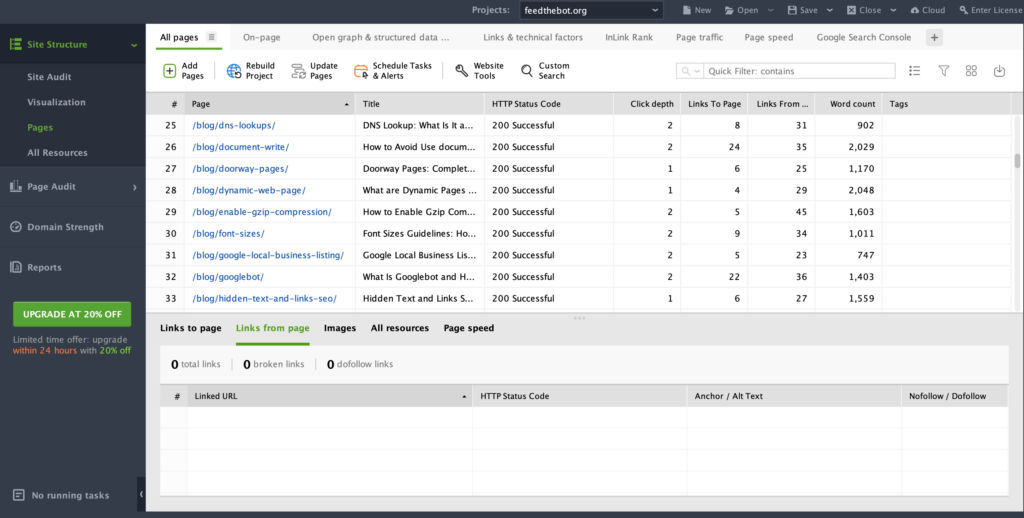Click New project icon
This screenshot has width=1024, height=518.
tap(686, 10)
